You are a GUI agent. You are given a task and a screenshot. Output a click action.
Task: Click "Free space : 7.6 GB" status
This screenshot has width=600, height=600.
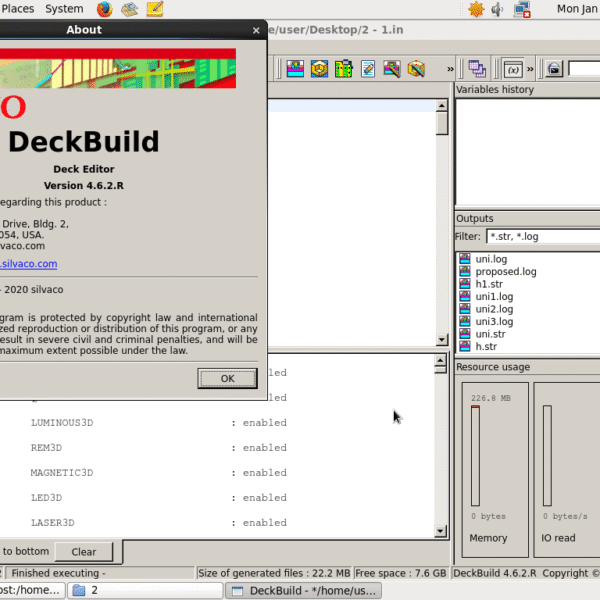click(x=401, y=573)
